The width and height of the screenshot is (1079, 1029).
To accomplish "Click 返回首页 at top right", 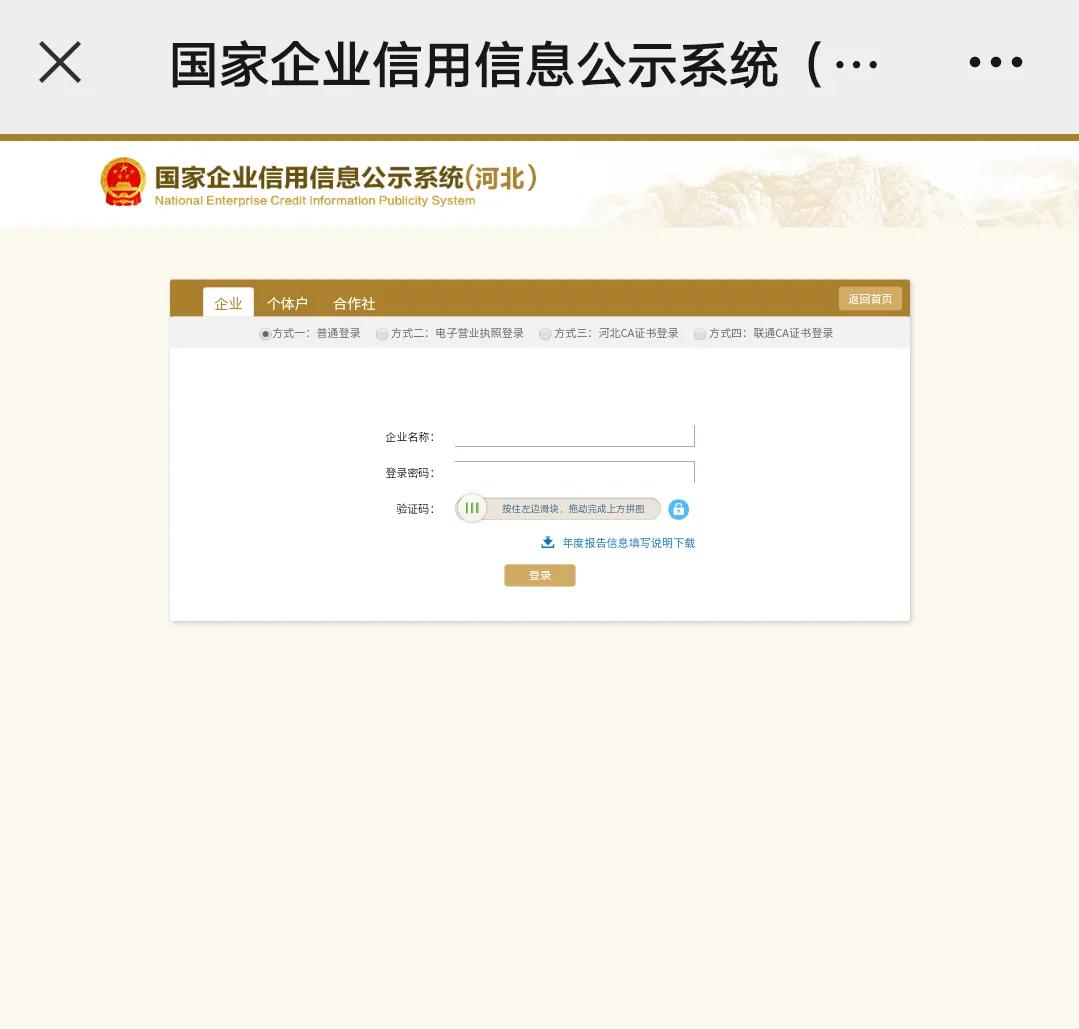I will click(x=869, y=298).
